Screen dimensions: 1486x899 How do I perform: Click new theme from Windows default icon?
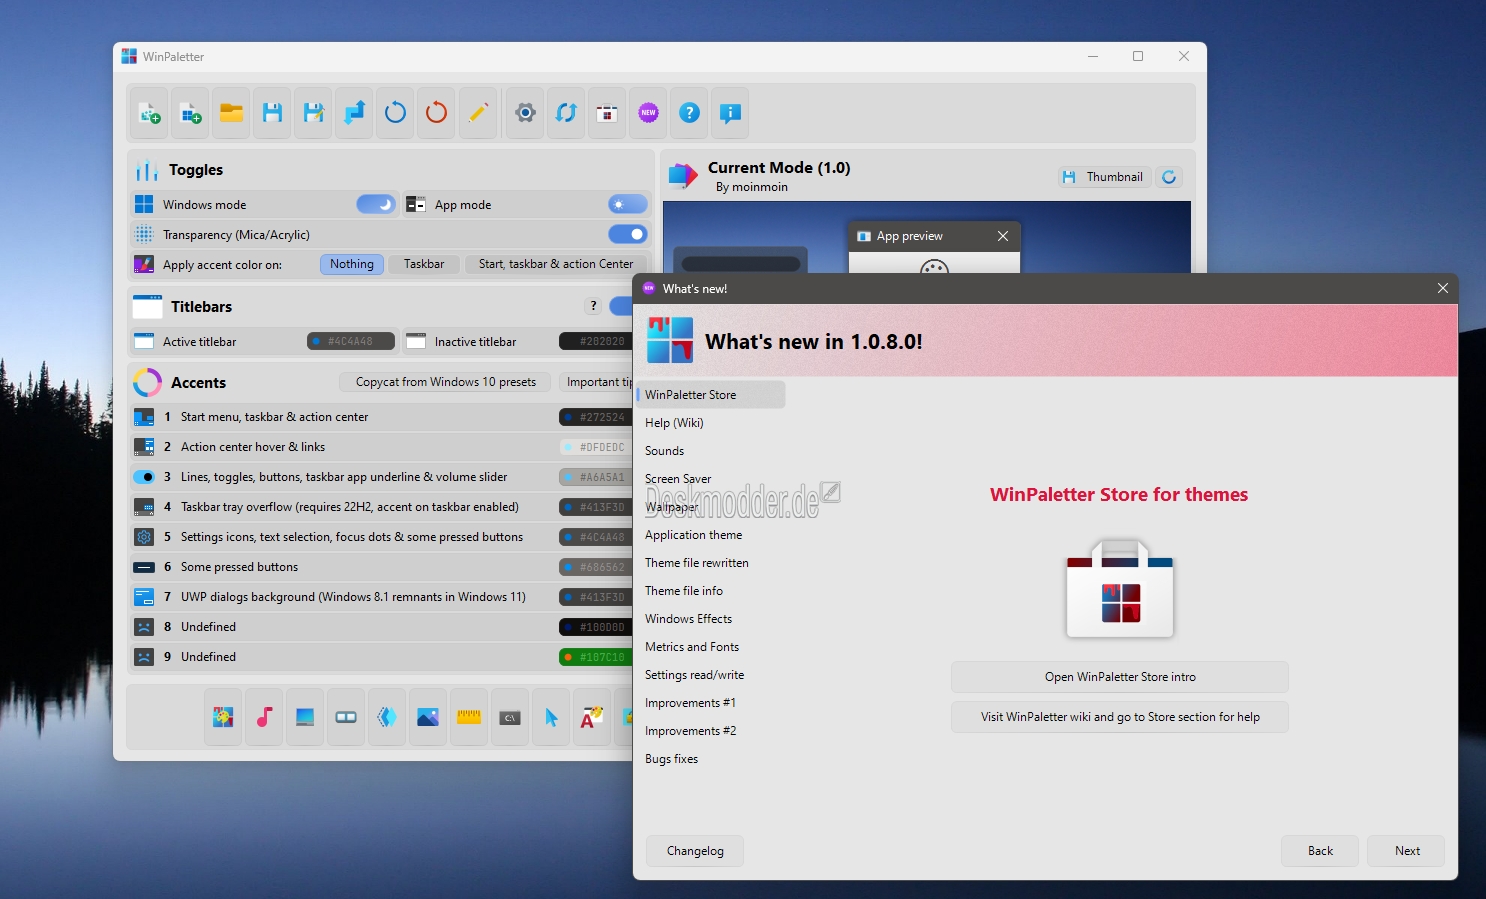(190, 113)
